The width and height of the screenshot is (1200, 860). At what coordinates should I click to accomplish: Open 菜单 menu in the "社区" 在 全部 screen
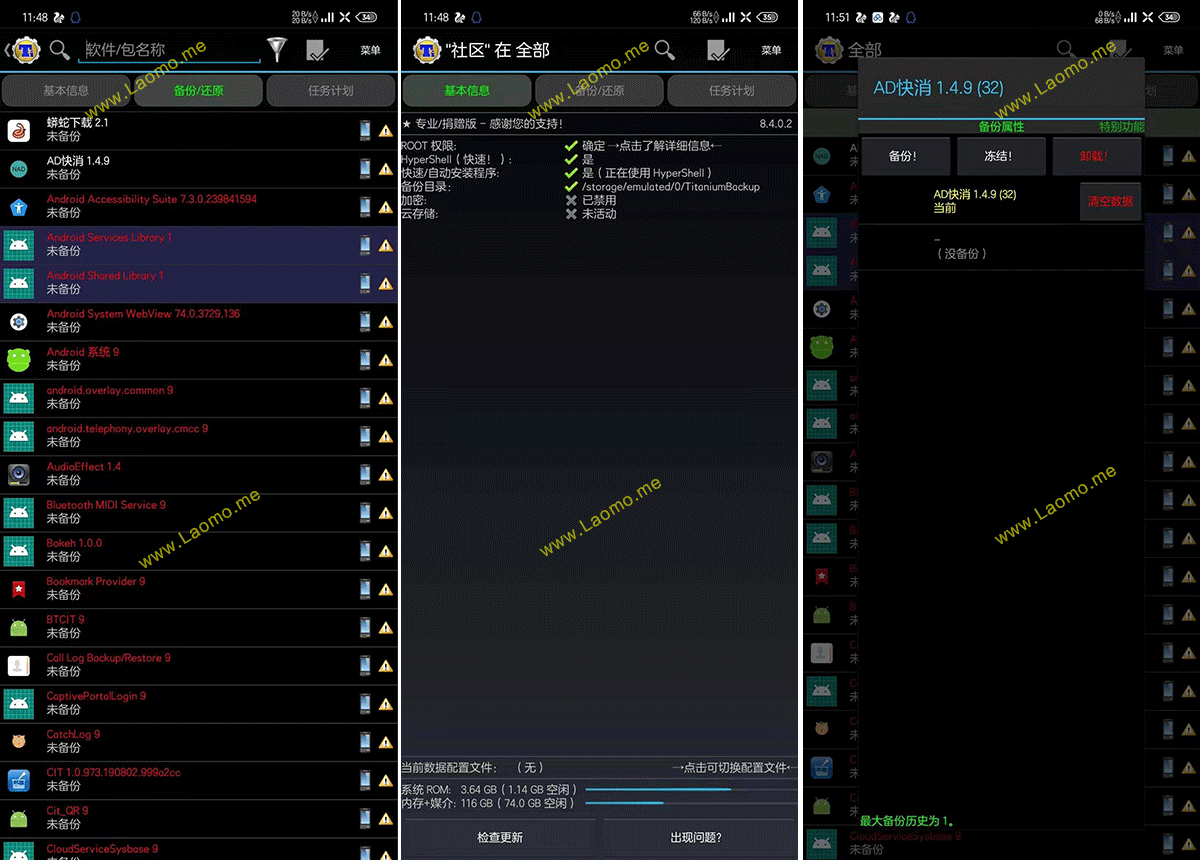coord(771,50)
